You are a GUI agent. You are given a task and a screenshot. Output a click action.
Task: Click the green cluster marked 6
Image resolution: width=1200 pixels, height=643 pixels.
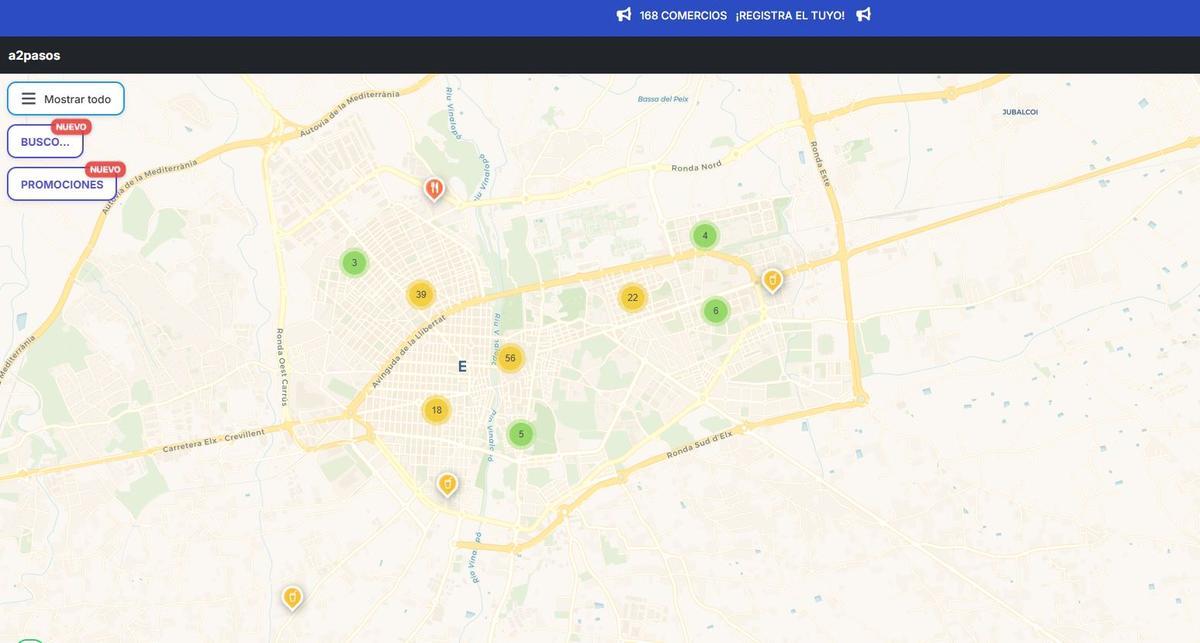pos(715,310)
